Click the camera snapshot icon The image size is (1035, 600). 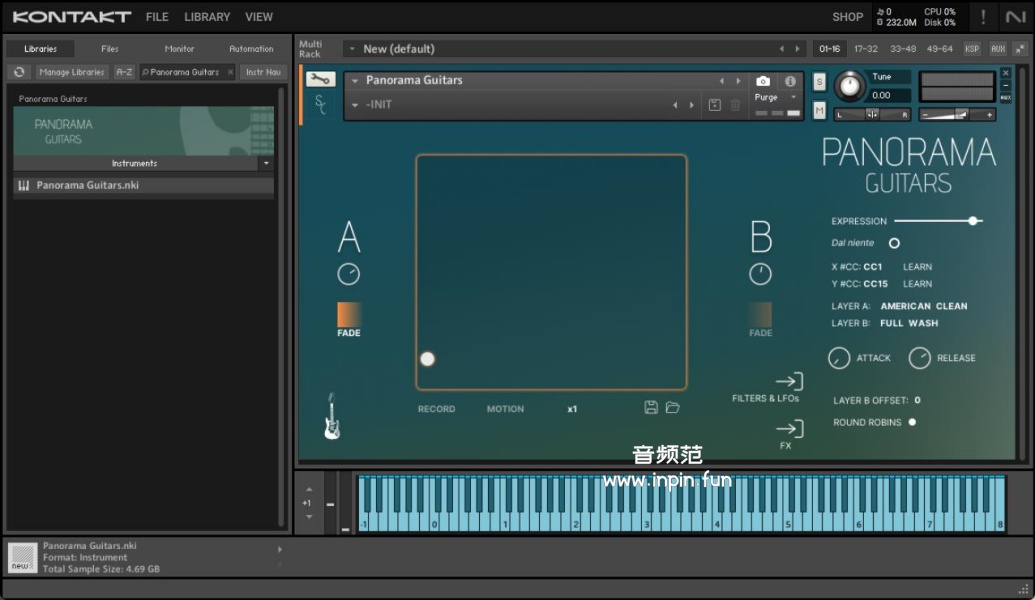coord(763,81)
